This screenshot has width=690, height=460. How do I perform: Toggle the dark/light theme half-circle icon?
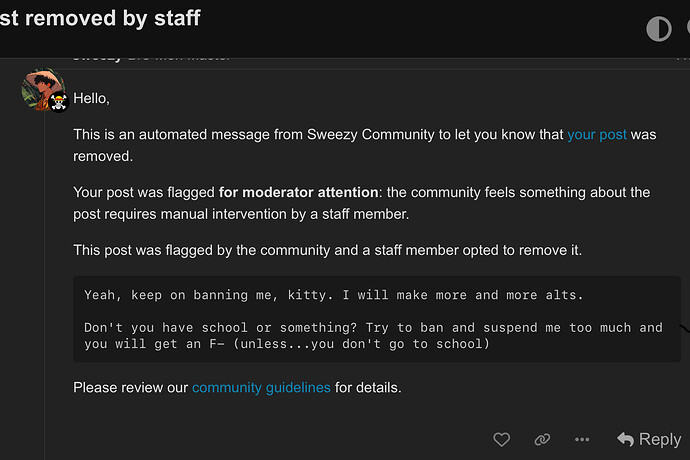point(658,29)
